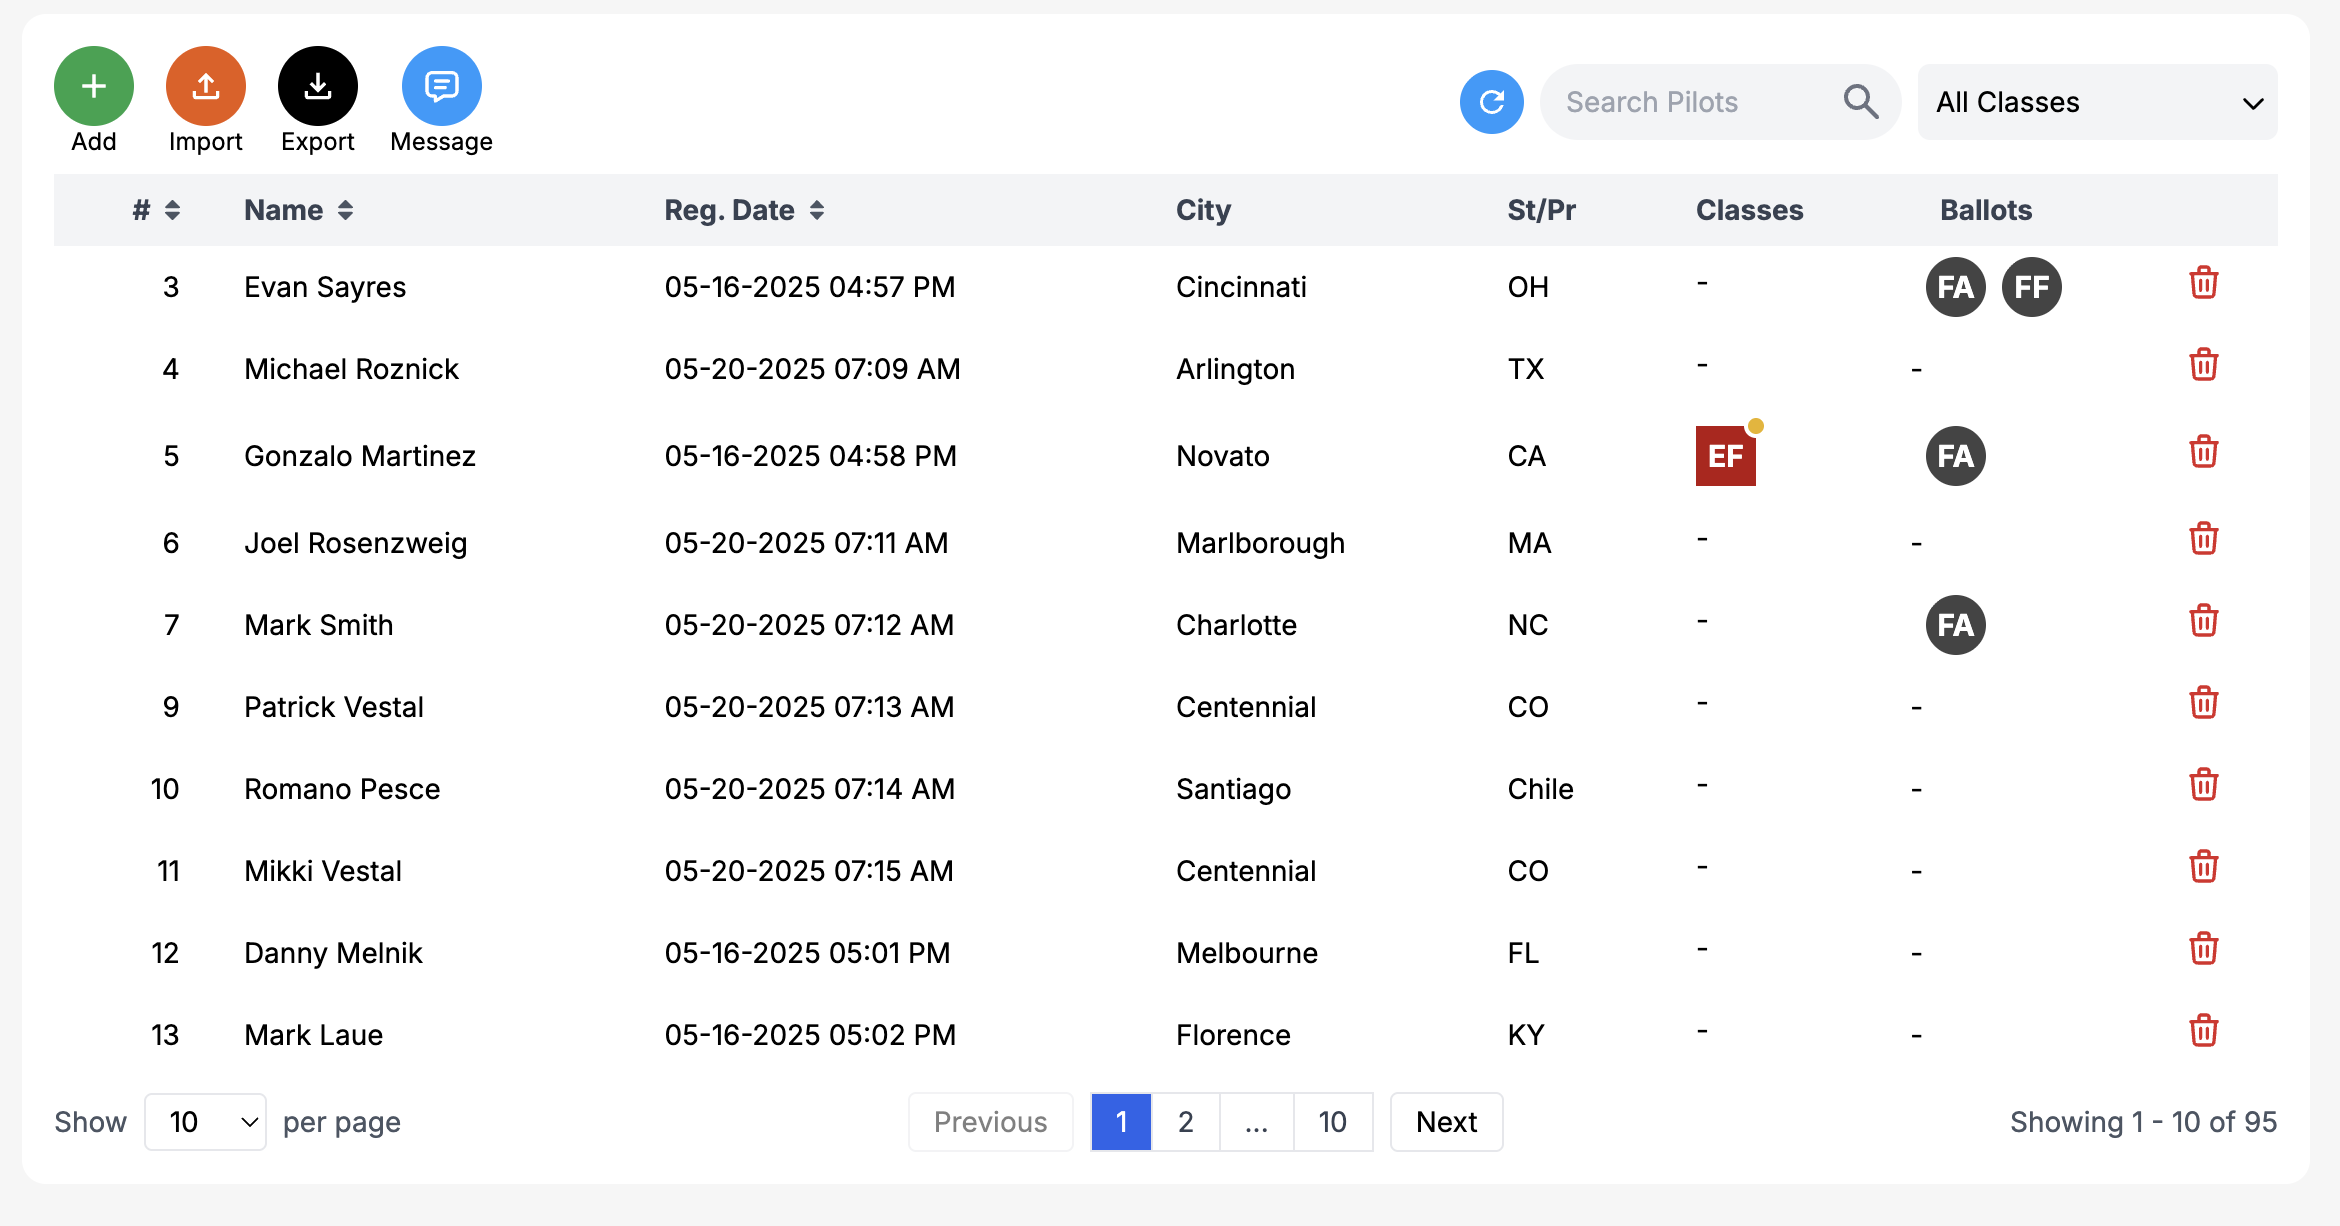Click the search magnifier icon
The width and height of the screenshot is (2340, 1226).
1860,102
